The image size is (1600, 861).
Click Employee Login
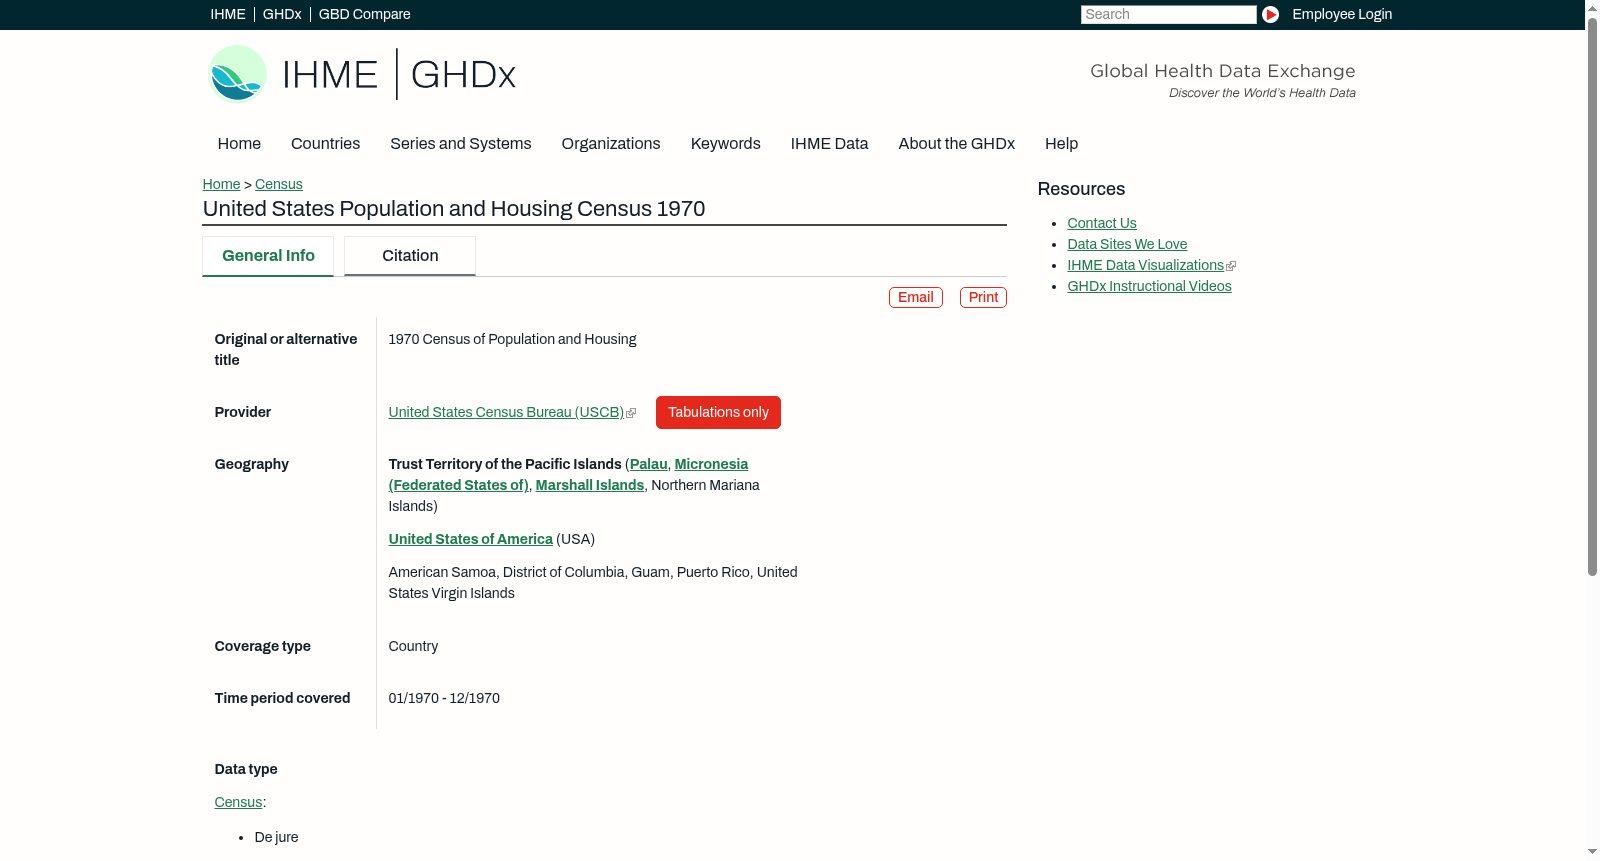point(1342,14)
